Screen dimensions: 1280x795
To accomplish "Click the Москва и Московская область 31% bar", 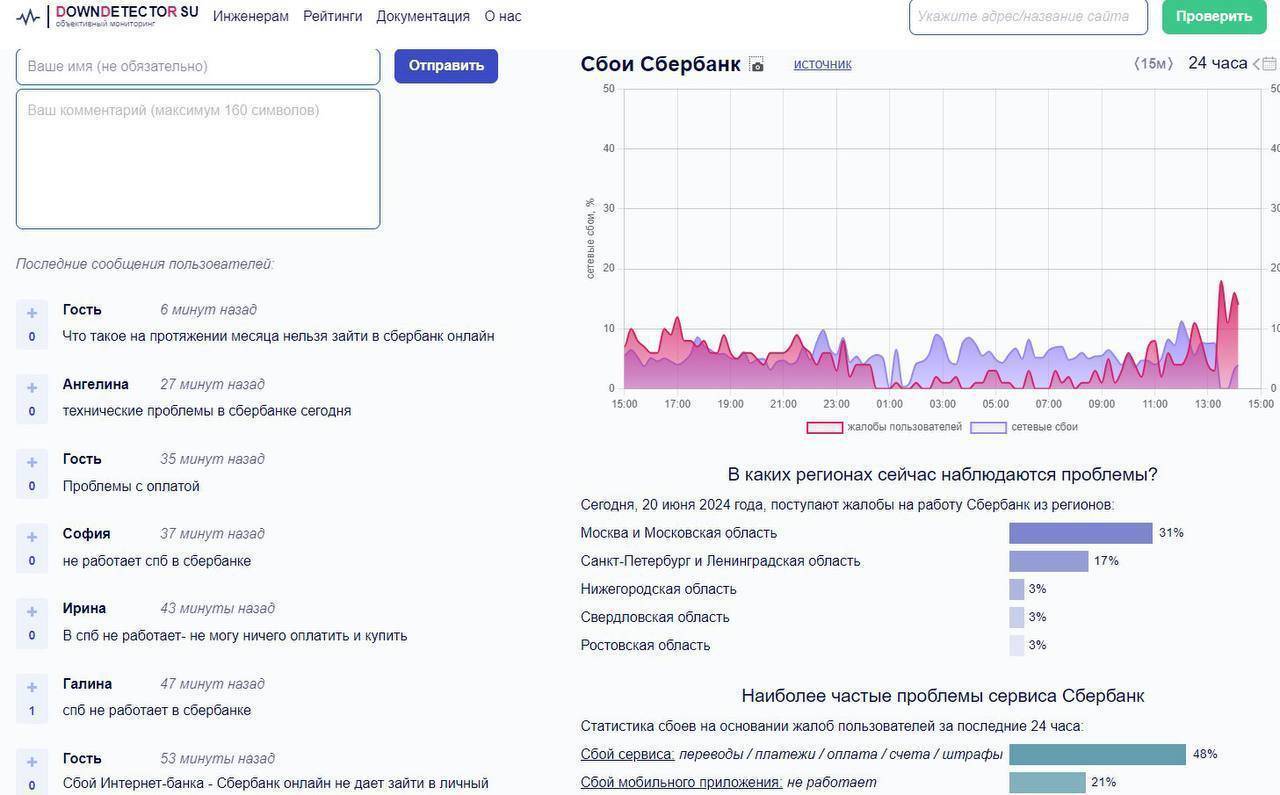I will [1081, 533].
